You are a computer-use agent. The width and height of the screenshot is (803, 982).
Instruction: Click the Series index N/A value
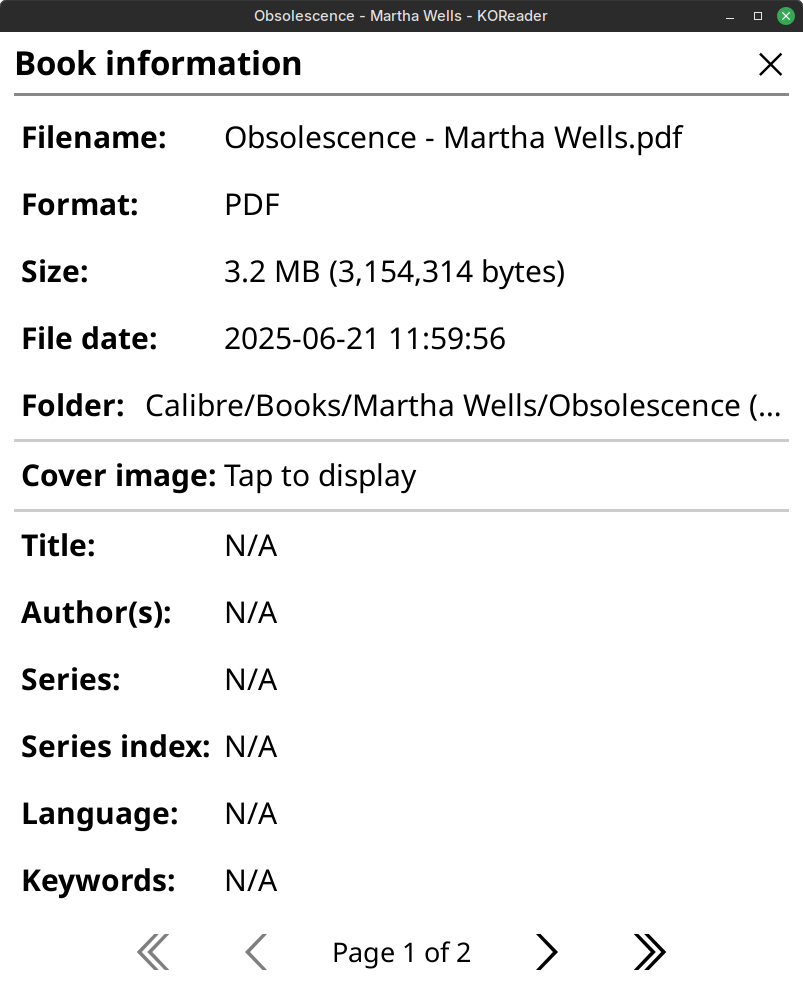(251, 747)
